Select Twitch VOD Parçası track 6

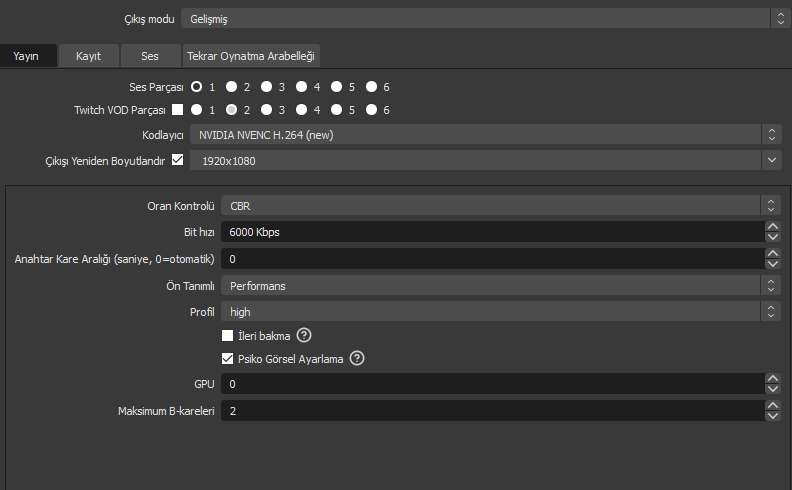pyautogui.click(x=371, y=110)
